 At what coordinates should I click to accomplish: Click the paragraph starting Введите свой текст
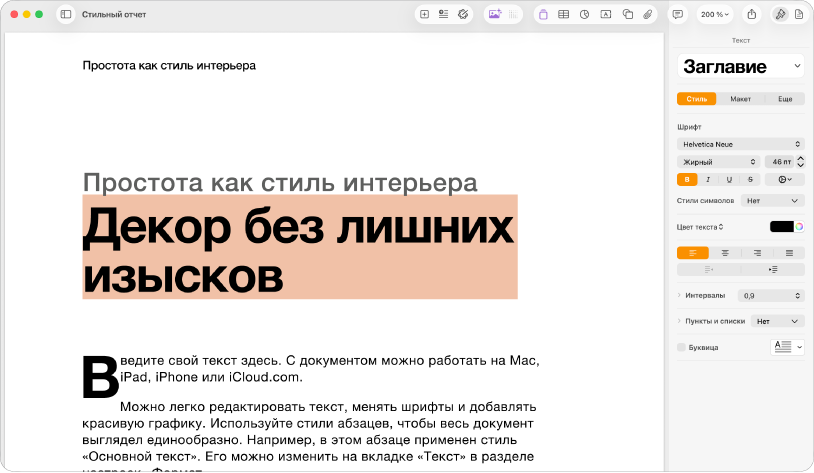point(330,369)
